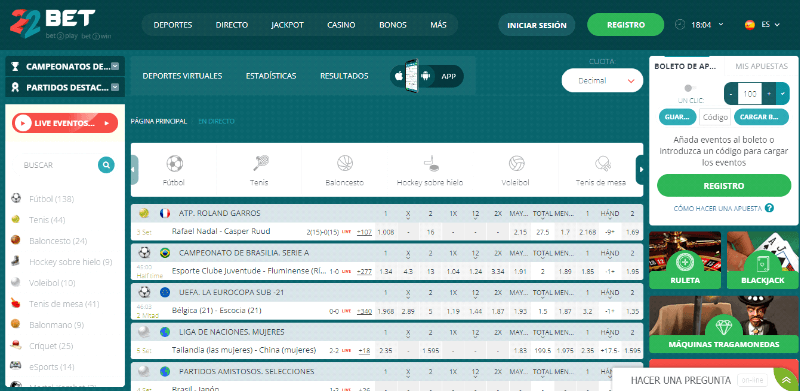Viewport: 800px width, 391px height.
Task: Click the Guar... save button
Action: coord(678,117)
